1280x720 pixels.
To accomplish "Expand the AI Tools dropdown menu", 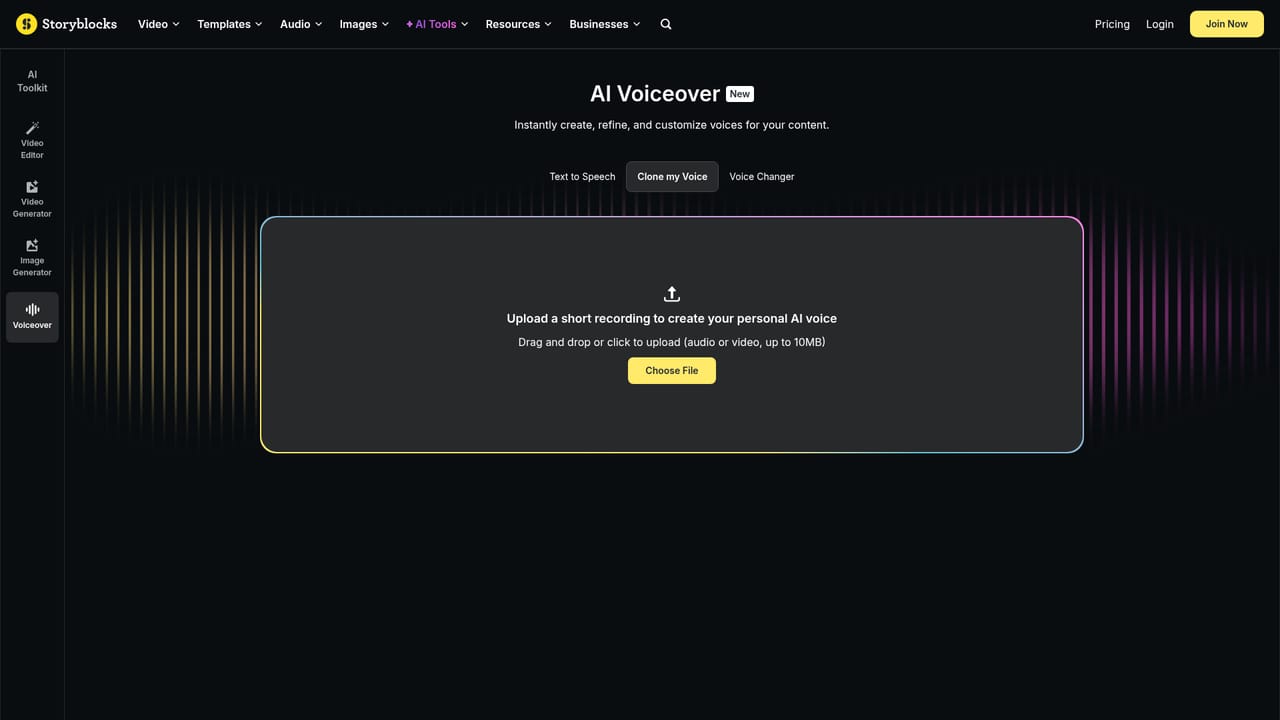I will pos(437,24).
